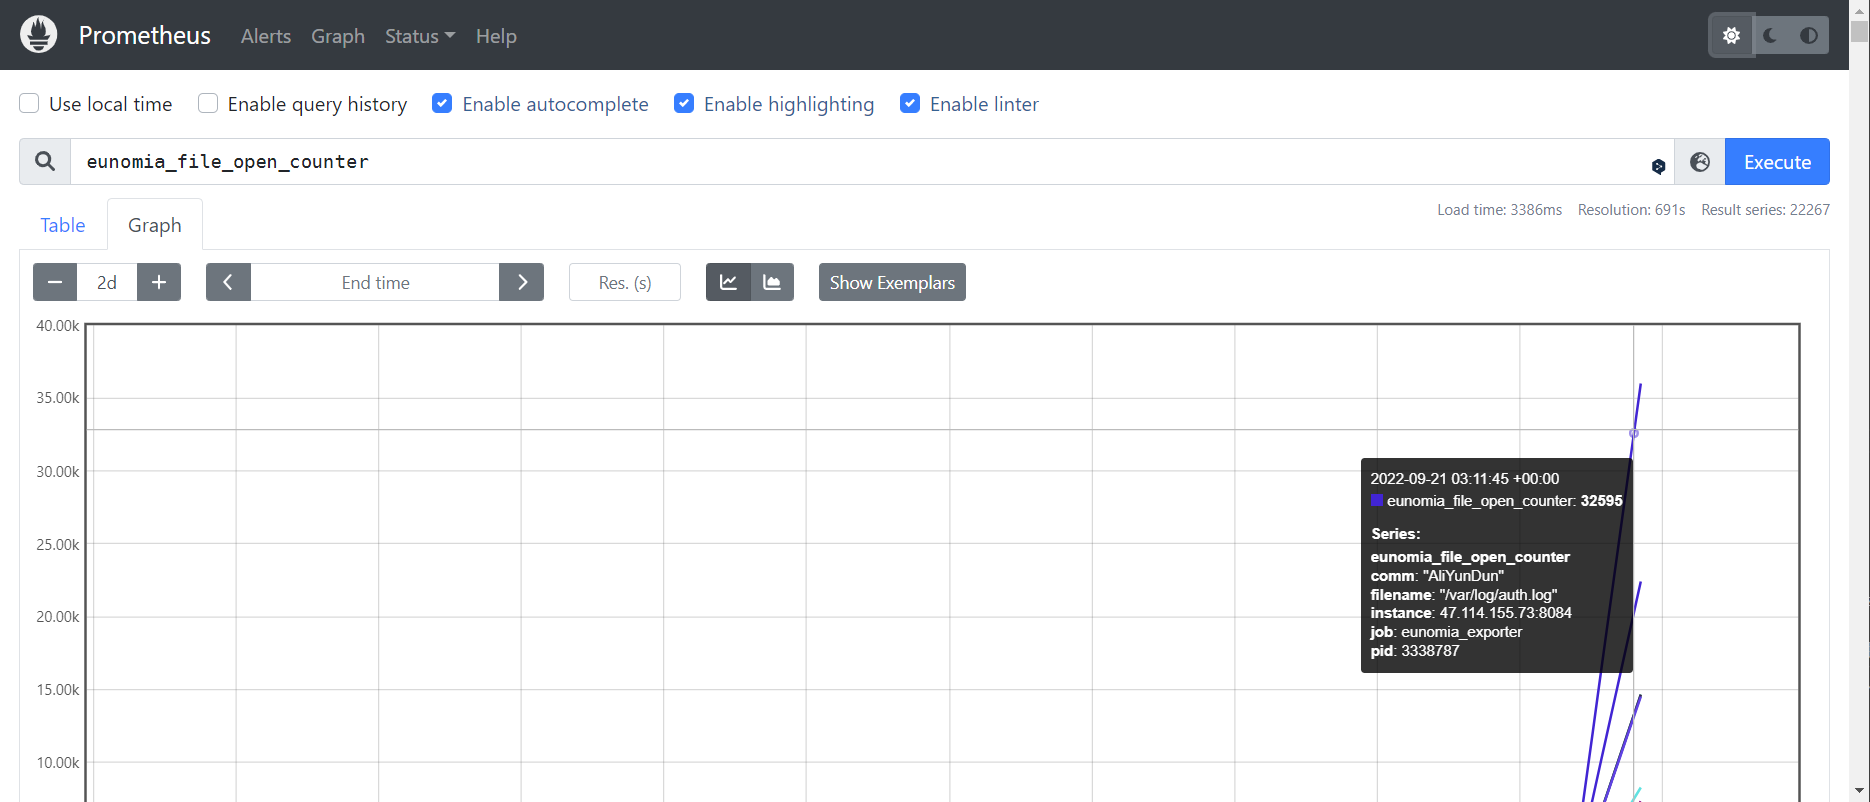Increase the time range with plus
Image resolution: width=1870 pixels, height=802 pixels.
(x=159, y=283)
